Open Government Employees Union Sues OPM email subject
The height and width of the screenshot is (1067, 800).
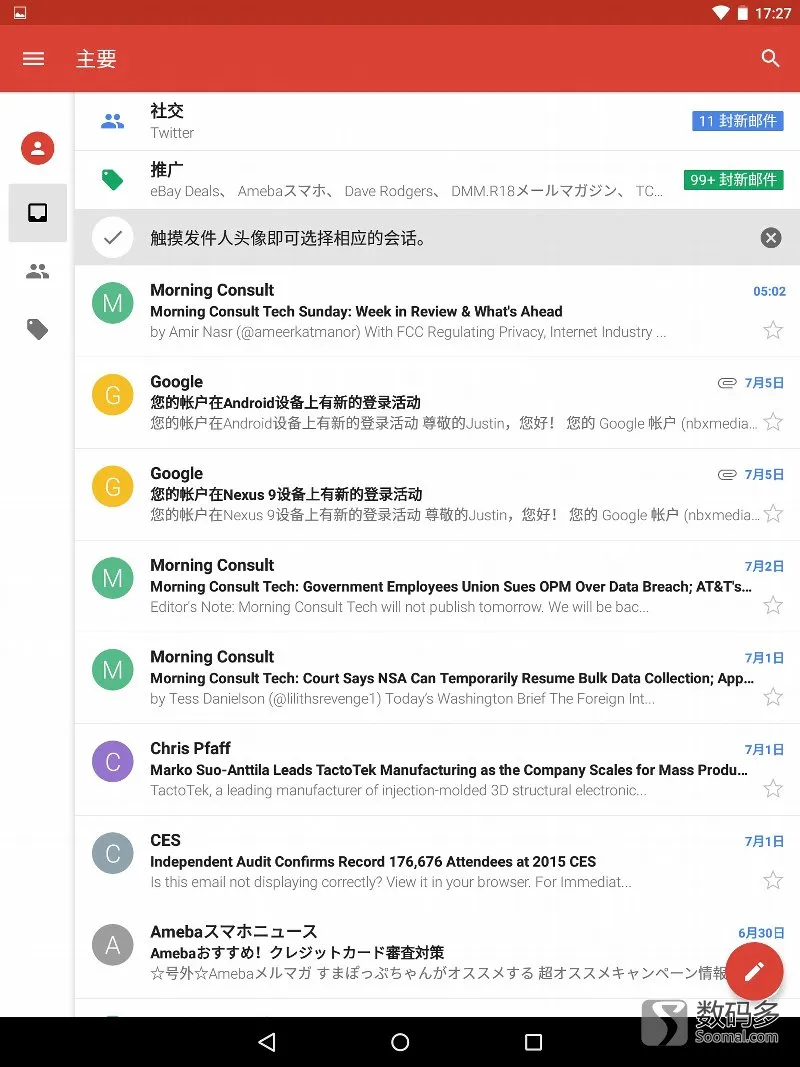coord(451,587)
